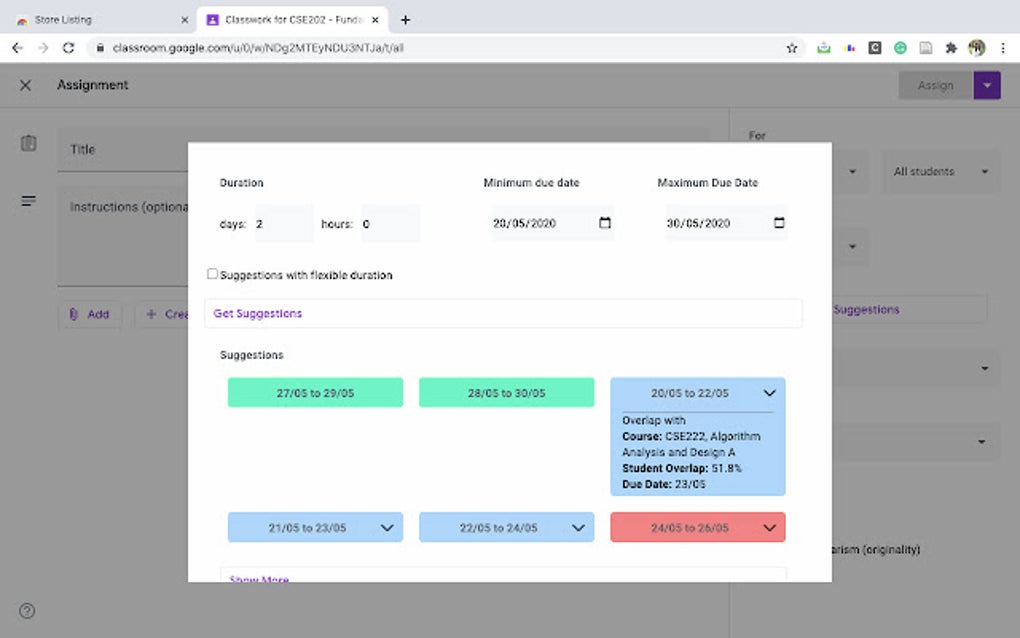Focus the duration hours field
The image size is (1020, 638).
[x=390, y=224]
